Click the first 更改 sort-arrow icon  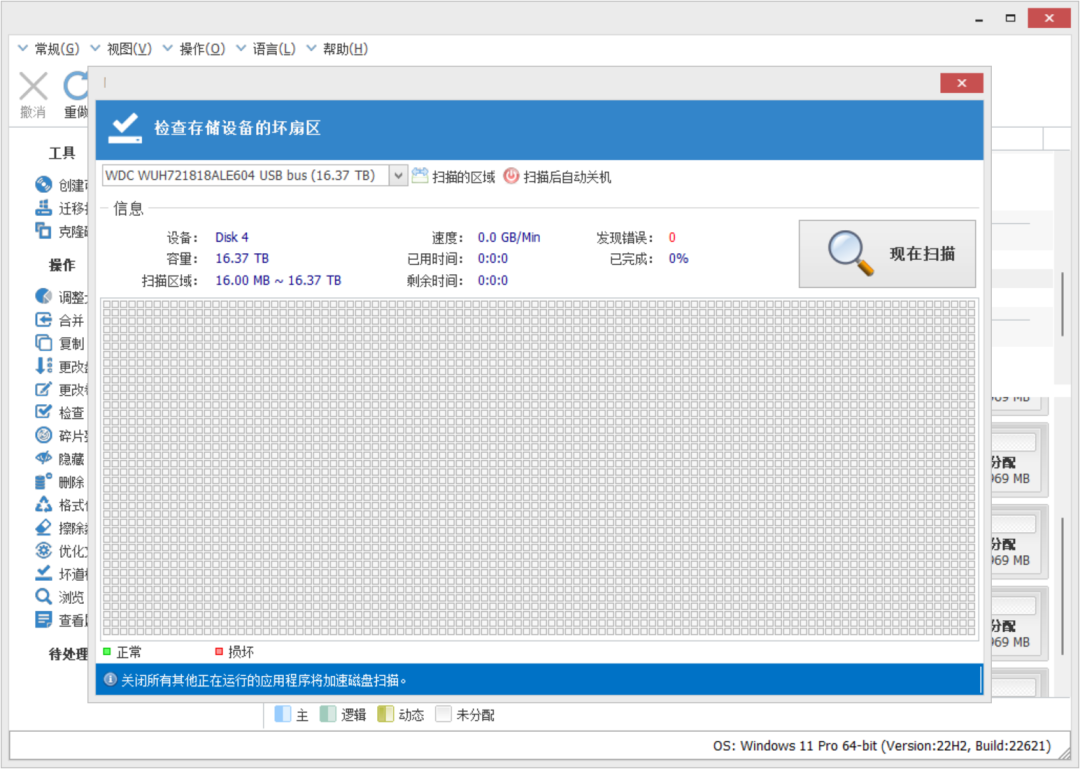coord(43,366)
